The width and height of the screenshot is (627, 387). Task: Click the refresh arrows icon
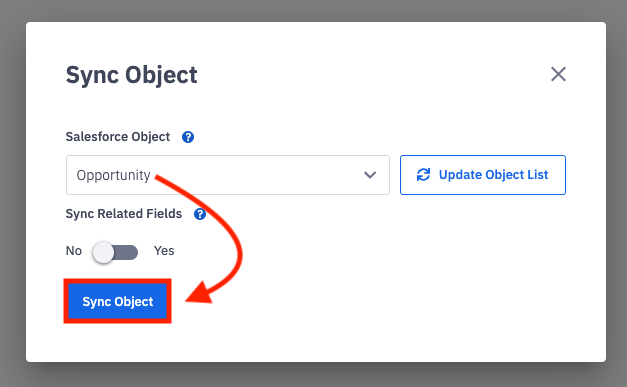[423, 175]
